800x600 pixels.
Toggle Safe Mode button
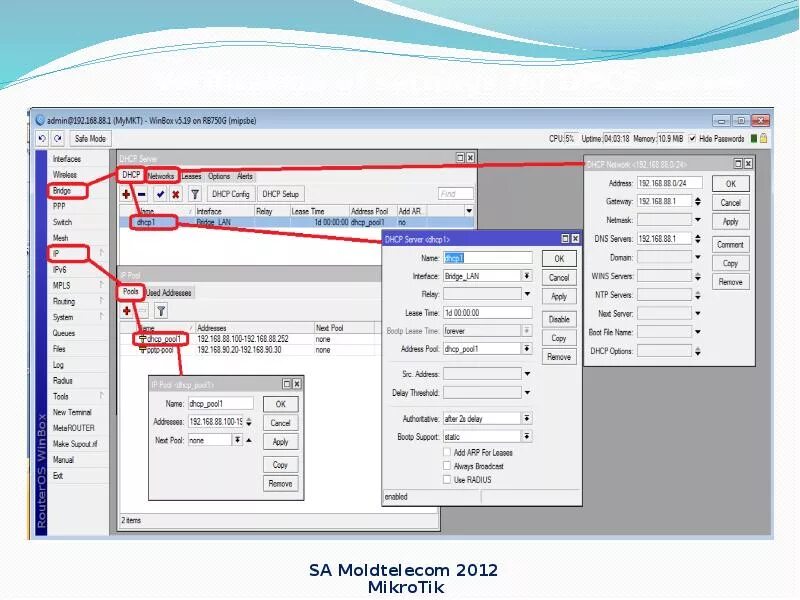tap(90, 138)
